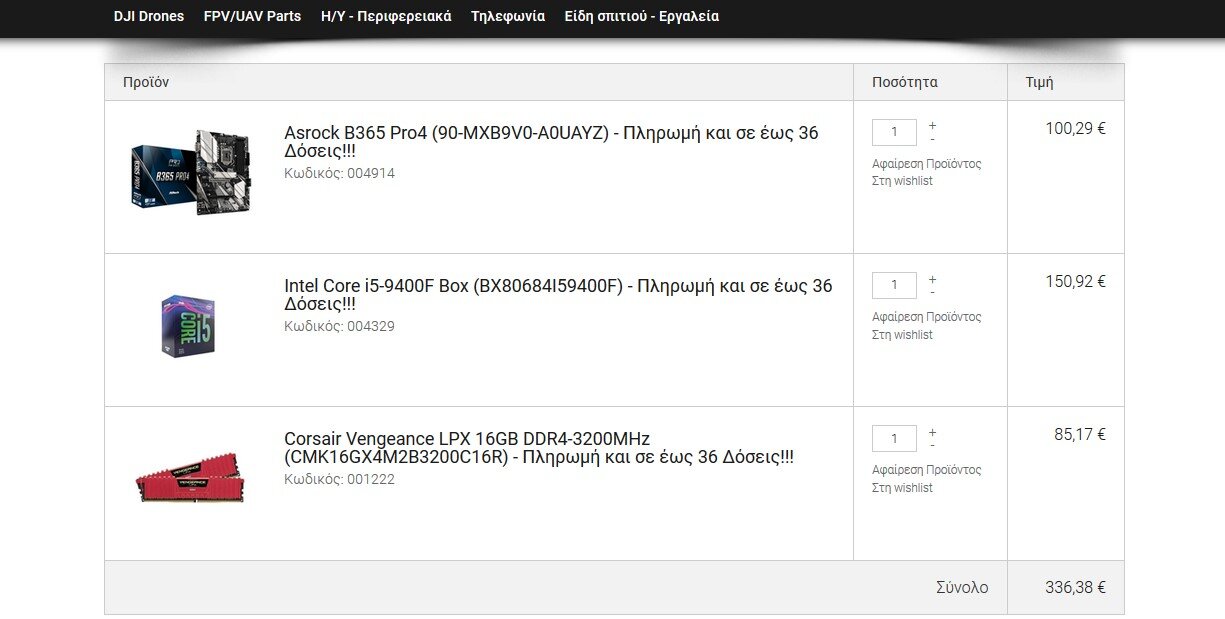
Task: Click the price 150,92 €
Action: tap(1075, 281)
